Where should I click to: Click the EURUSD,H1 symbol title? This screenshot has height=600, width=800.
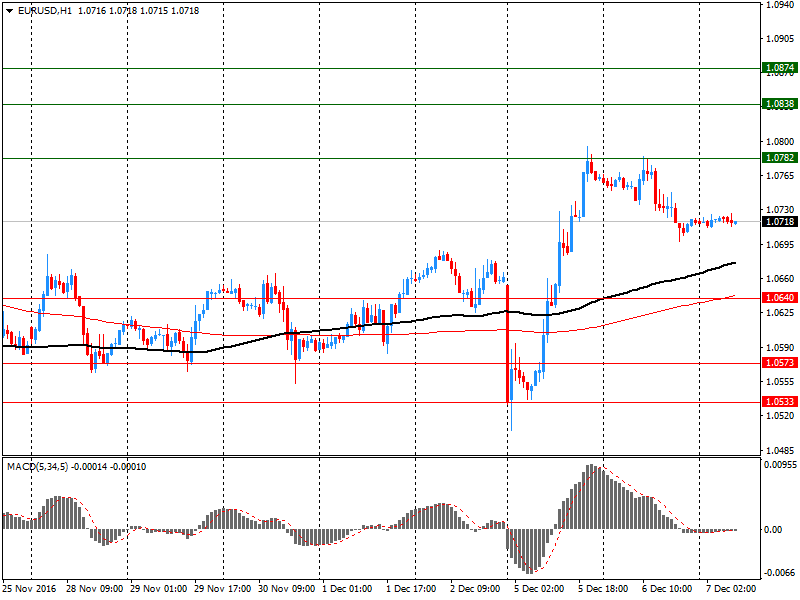(x=45, y=11)
